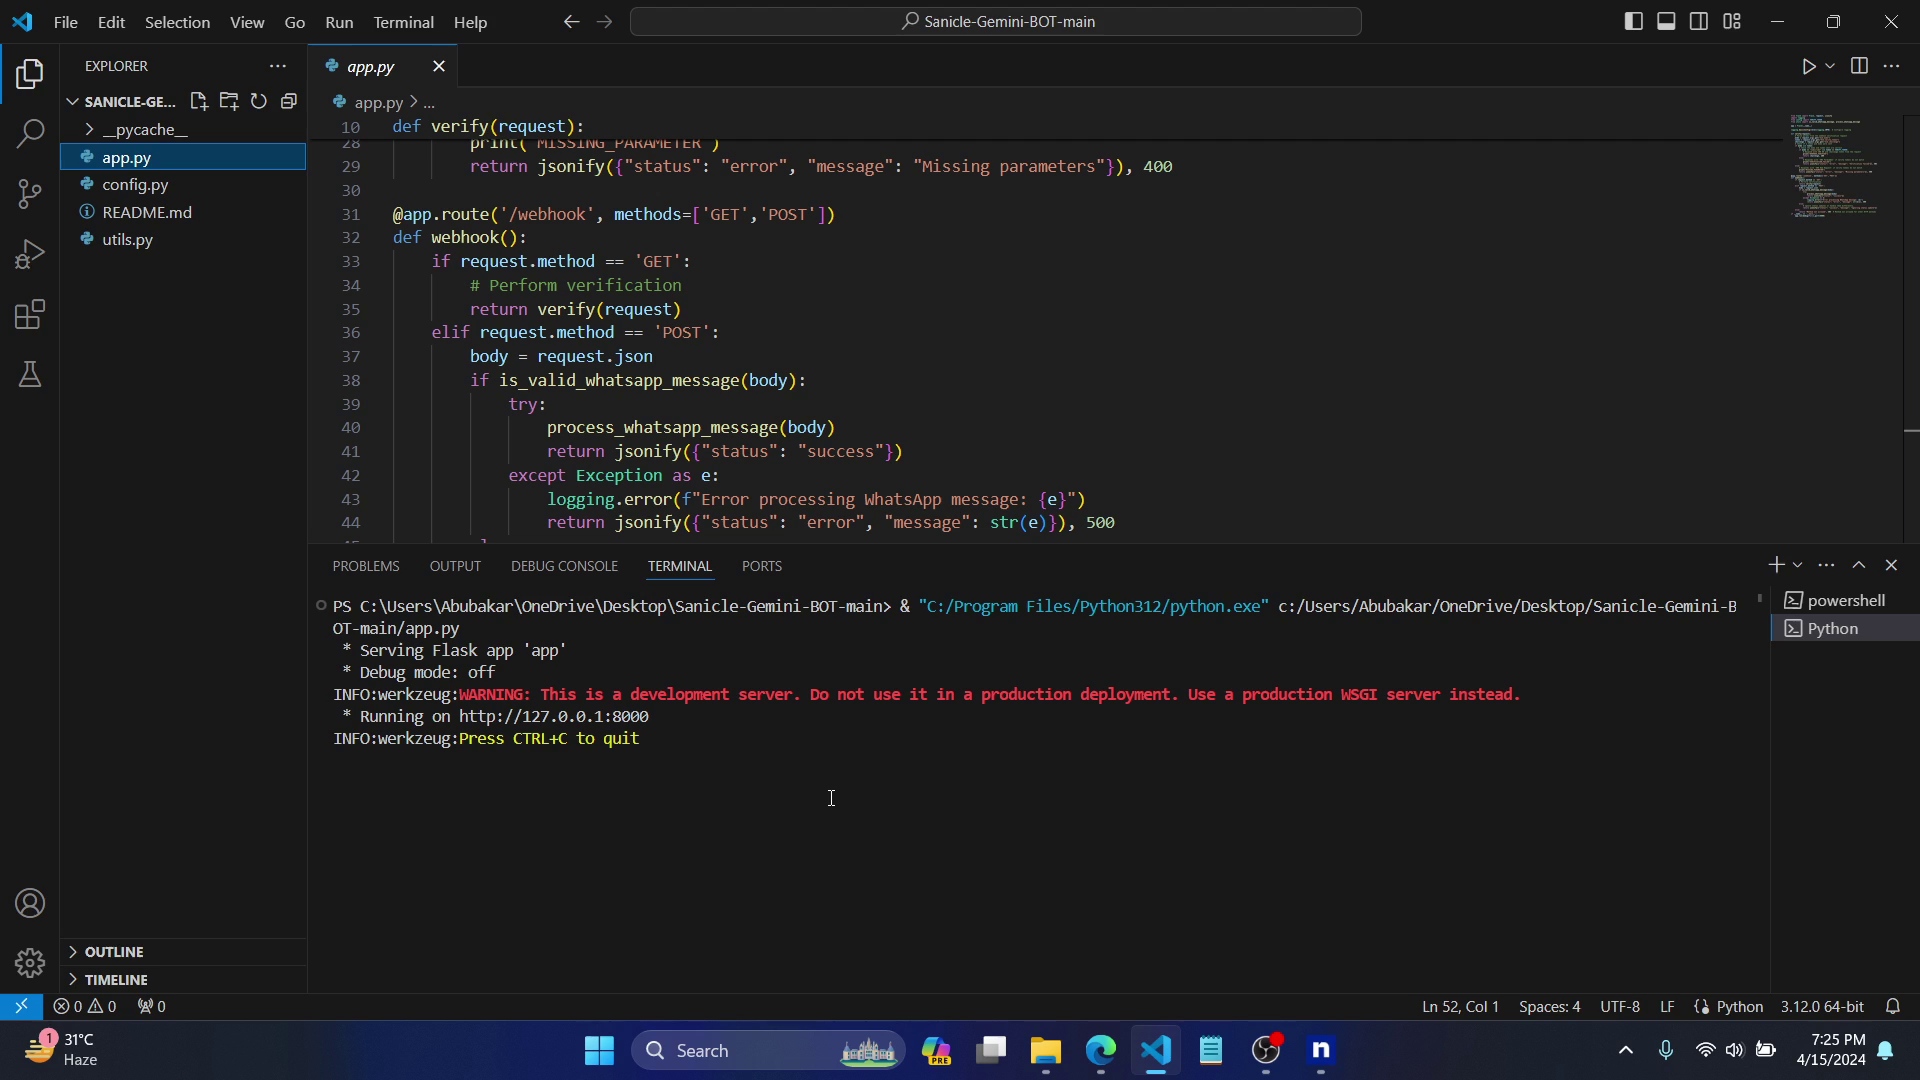Open the Search view in activity bar
Image resolution: width=1920 pixels, height=1080 pixels.
30,133
